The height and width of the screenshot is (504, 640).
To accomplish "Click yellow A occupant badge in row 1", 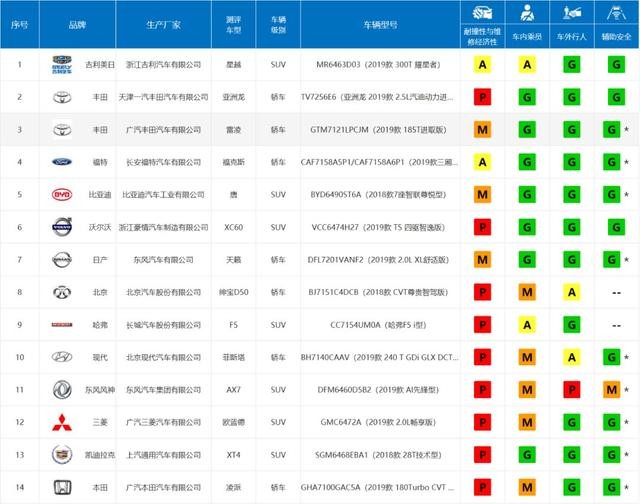I will point(527,64).
